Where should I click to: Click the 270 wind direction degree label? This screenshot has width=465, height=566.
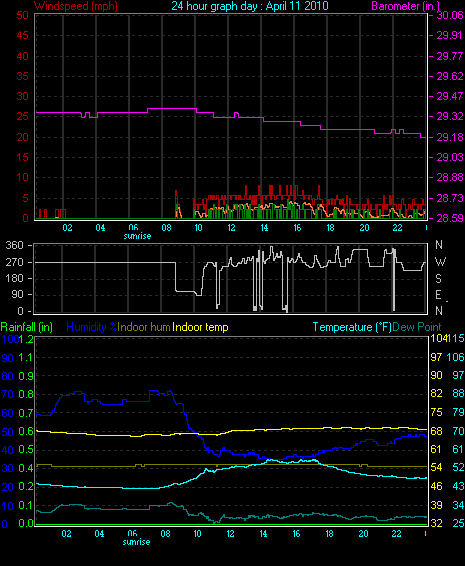(x=14, y=262)
